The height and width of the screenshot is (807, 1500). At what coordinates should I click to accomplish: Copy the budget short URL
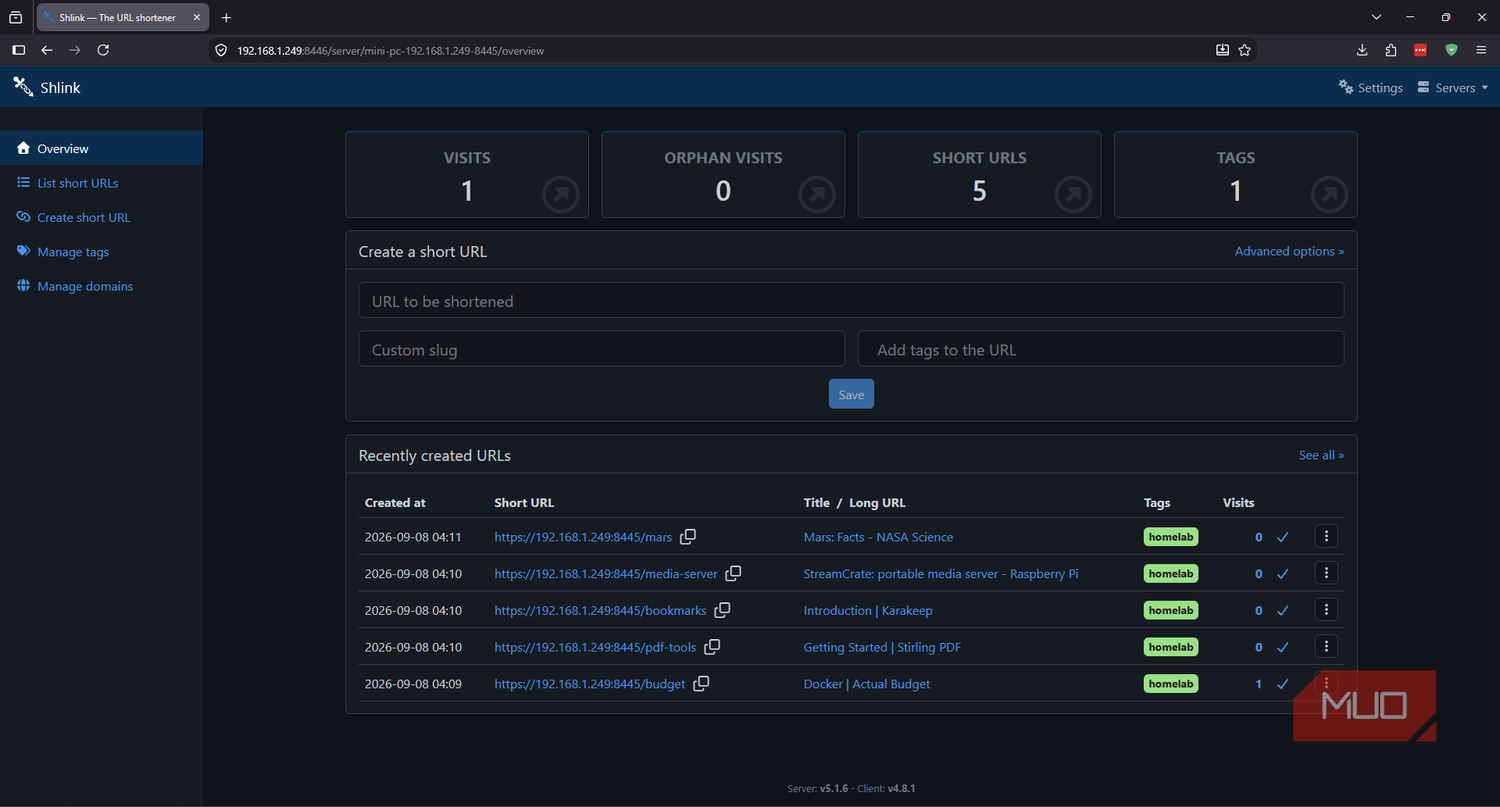click(x=701, y=684)
